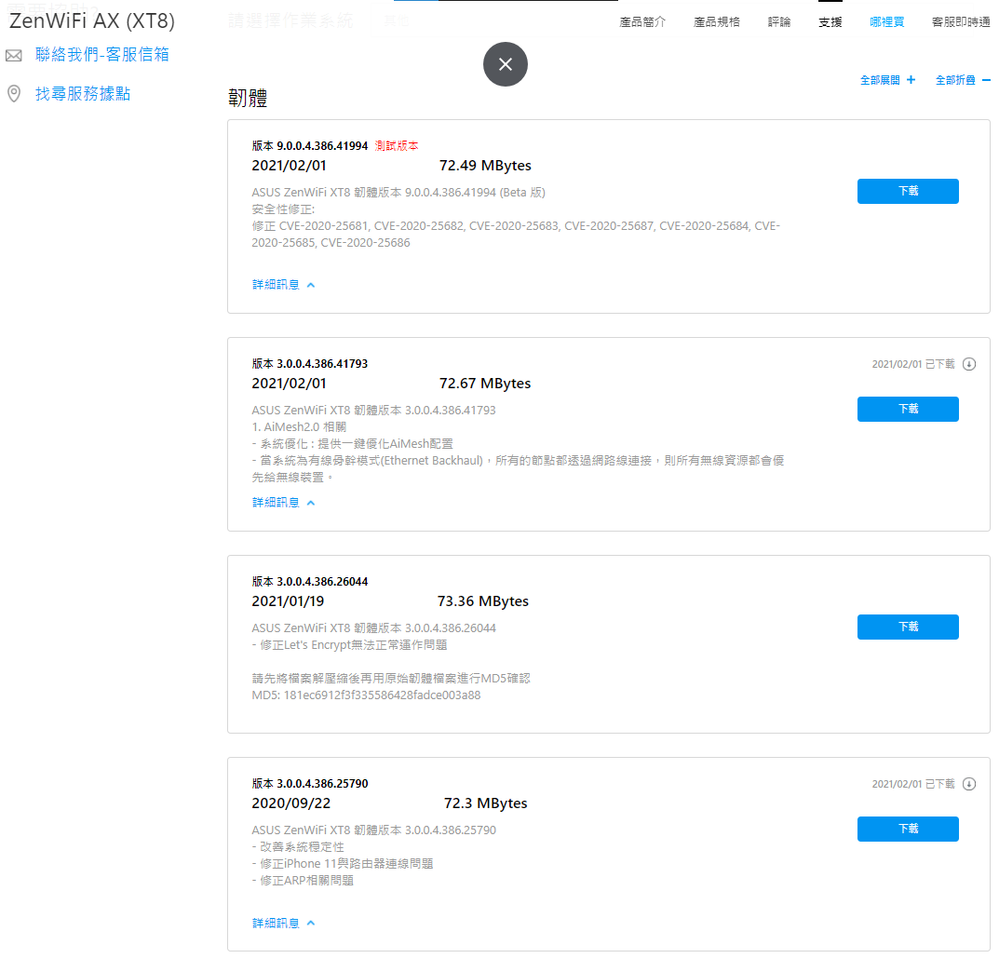This screenshot has height=958, width=999.
Task: Select the 支援 tab
Action: (830, 22)
